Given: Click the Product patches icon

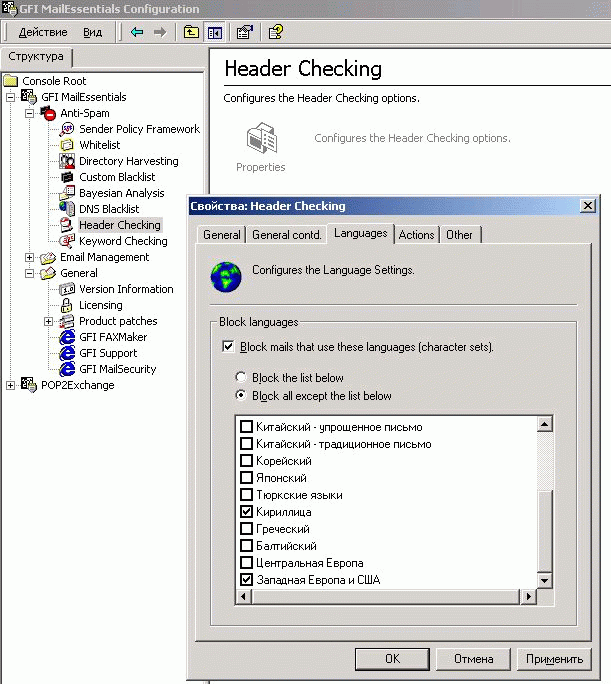Looking at the screenshot, I should [67, 321].
